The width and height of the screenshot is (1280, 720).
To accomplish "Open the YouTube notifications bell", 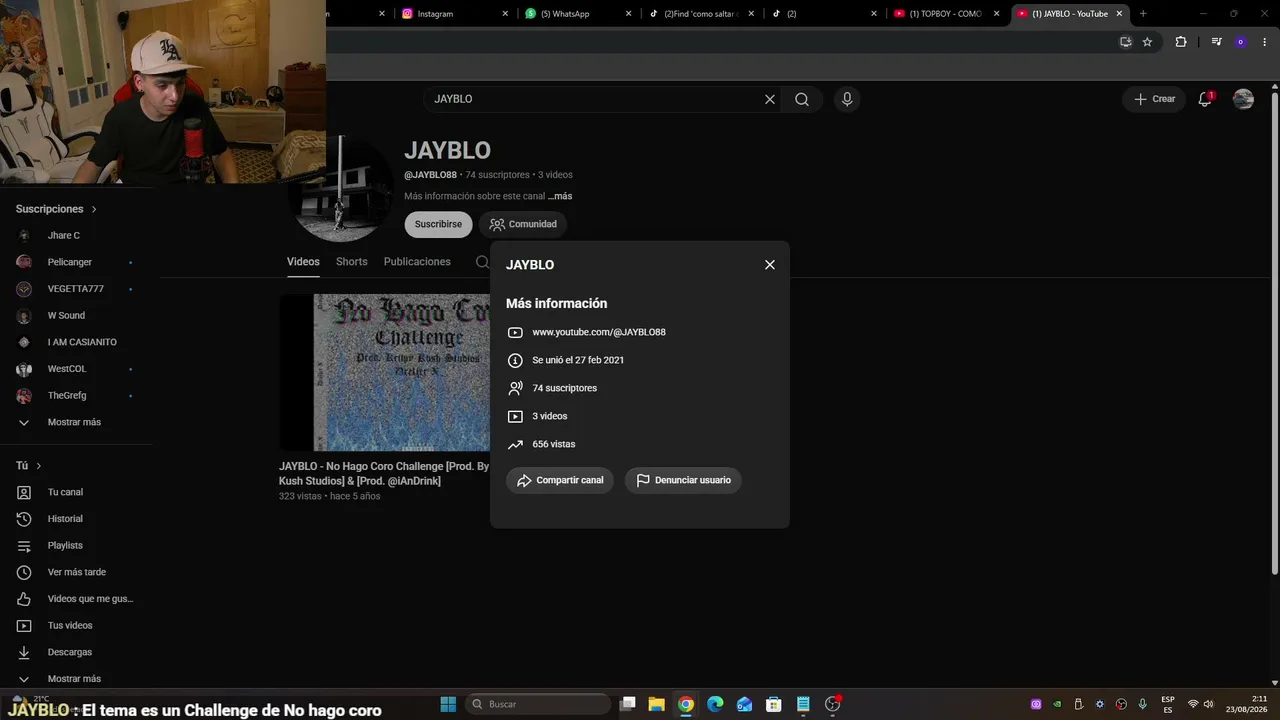I will [x=1205, y=99].
